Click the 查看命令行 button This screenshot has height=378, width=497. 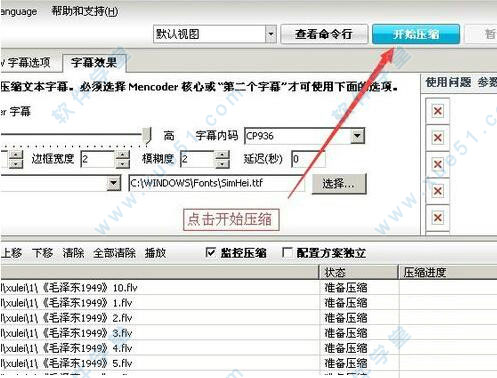pos(324,34)
